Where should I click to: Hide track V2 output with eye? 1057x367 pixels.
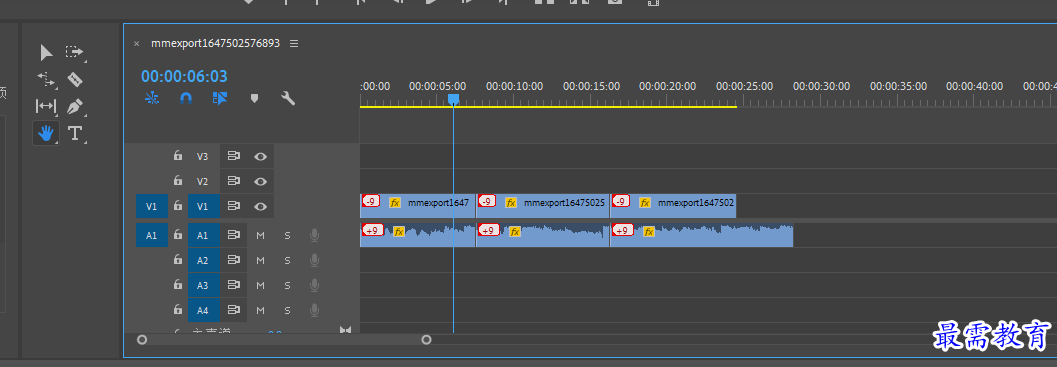click(260, 181)
